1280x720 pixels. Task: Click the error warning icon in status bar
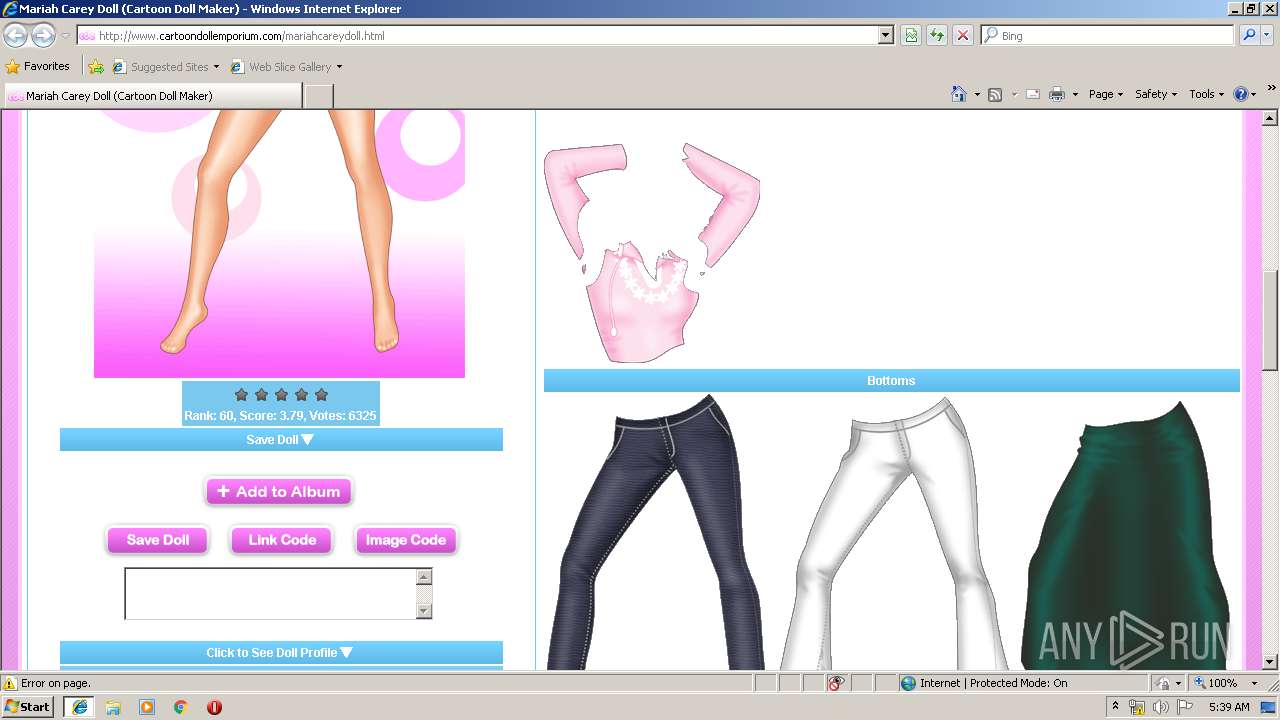10,683
